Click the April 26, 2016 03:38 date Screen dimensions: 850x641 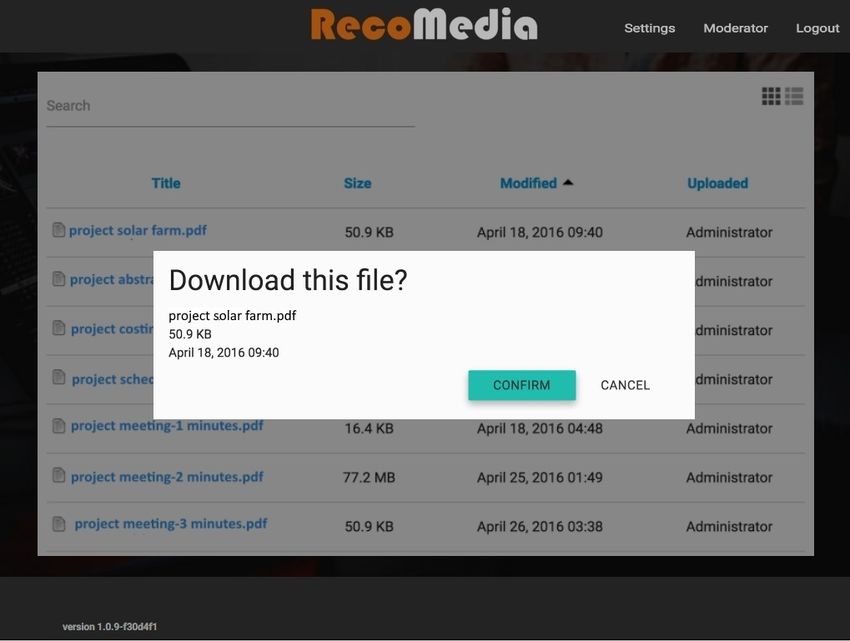coord(540,526)
